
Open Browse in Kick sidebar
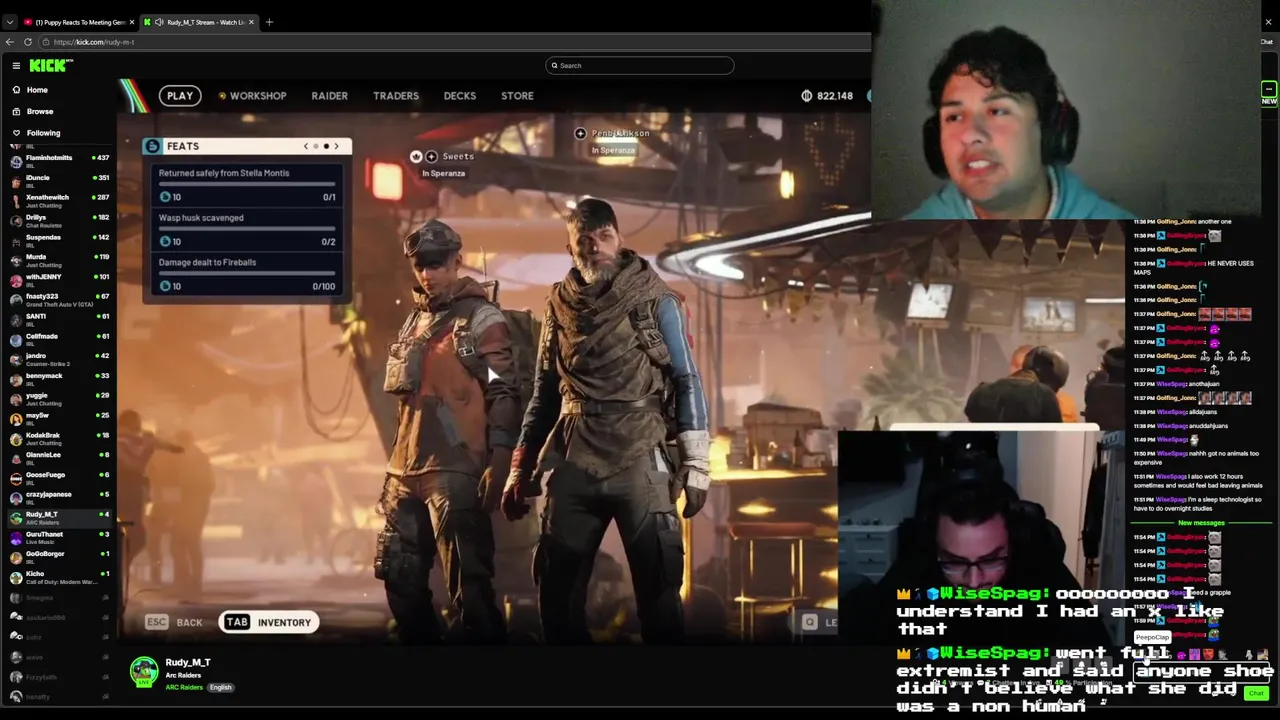pos(39,111)
